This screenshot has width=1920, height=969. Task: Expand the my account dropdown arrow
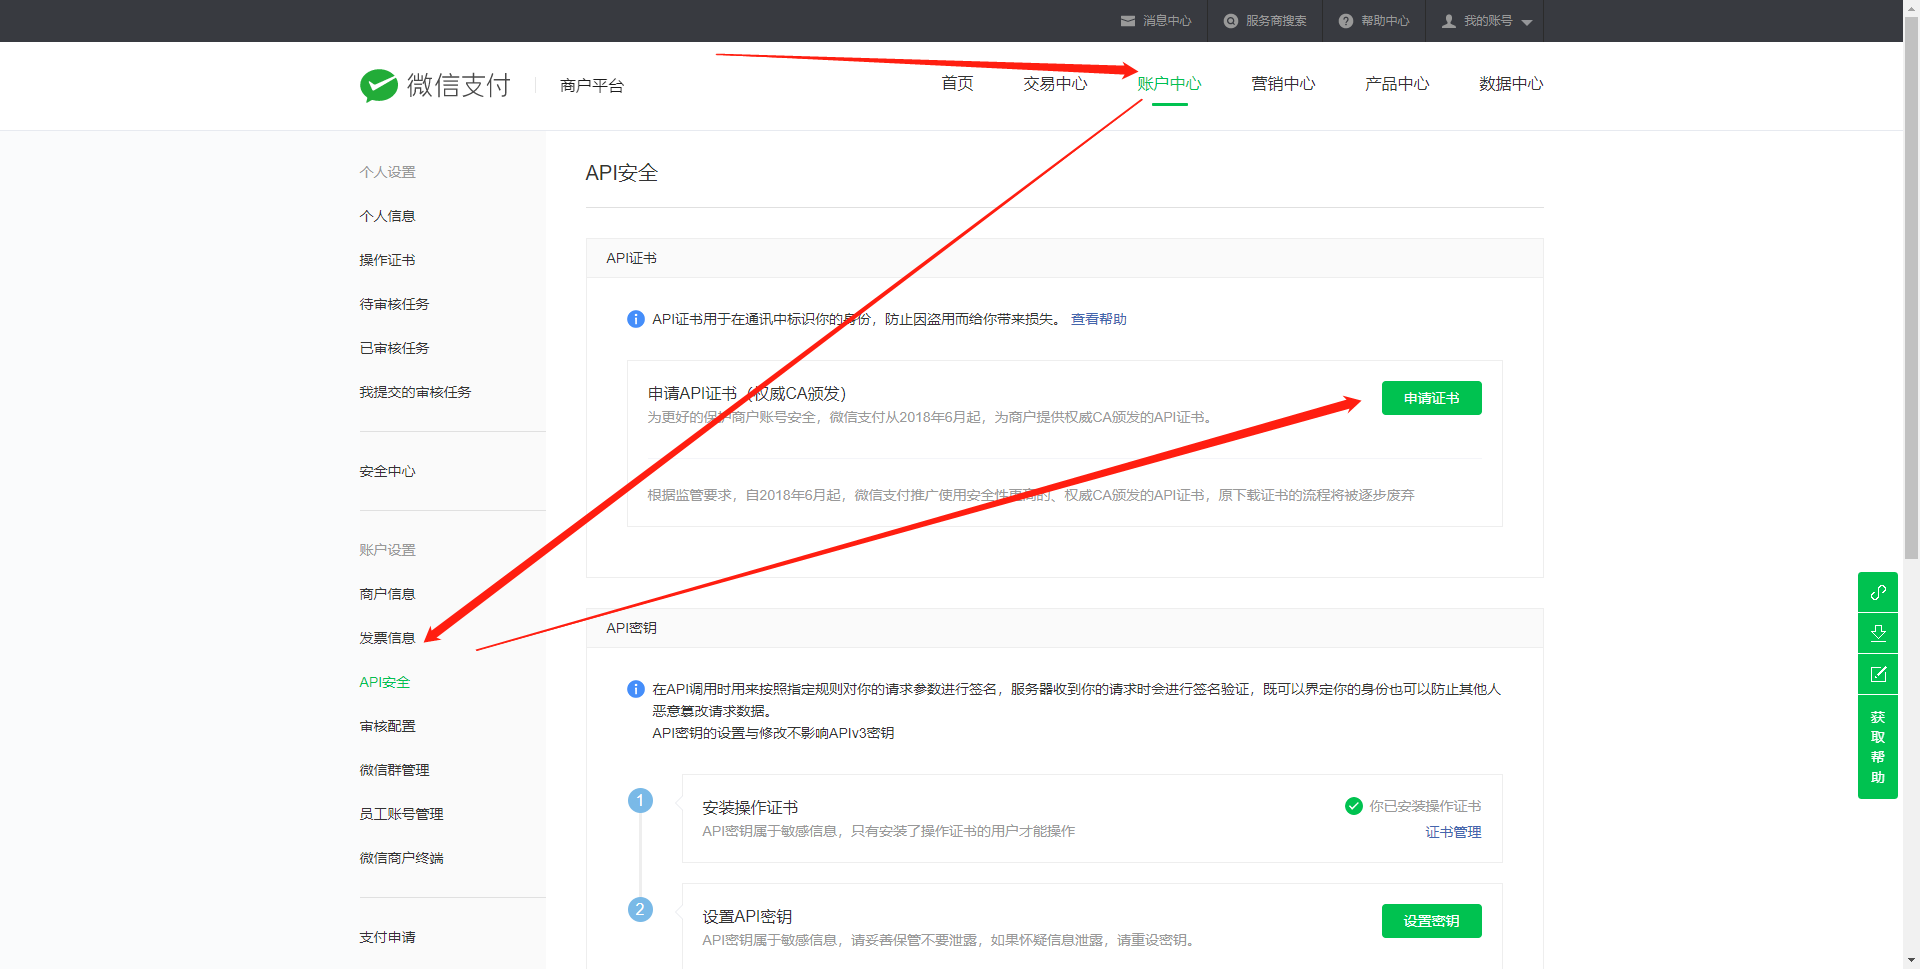[1527, 22]
